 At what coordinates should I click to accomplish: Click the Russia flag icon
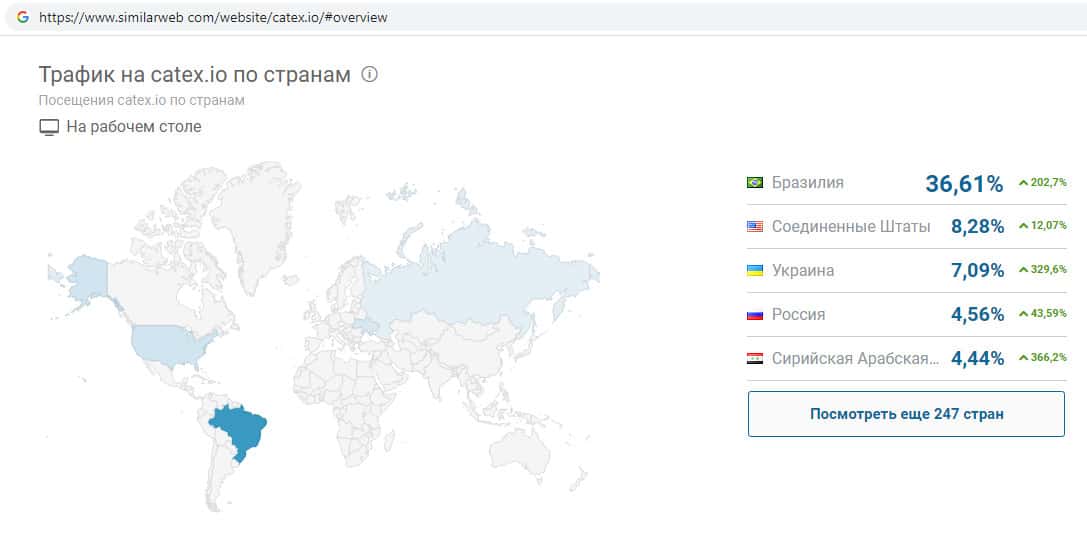point(755,315)
